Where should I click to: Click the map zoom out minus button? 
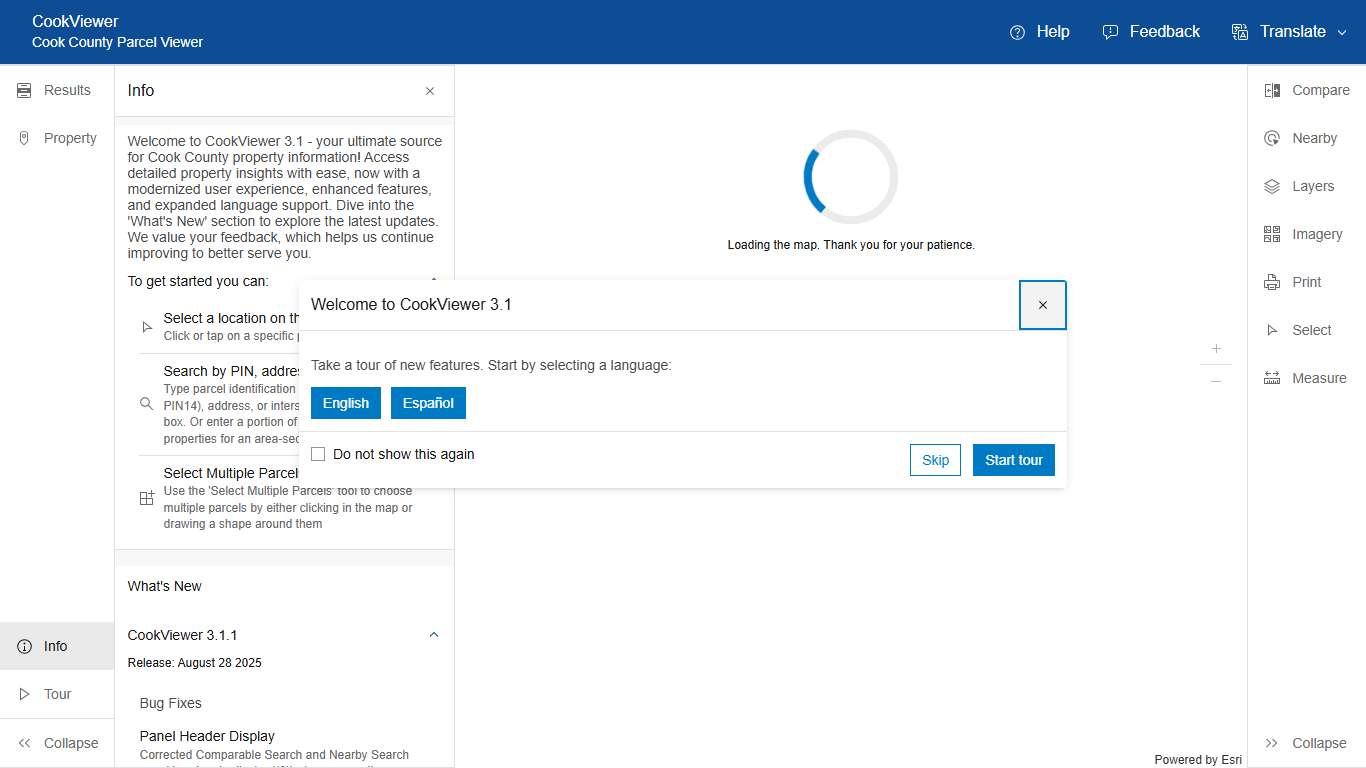tap(1216, 381)
